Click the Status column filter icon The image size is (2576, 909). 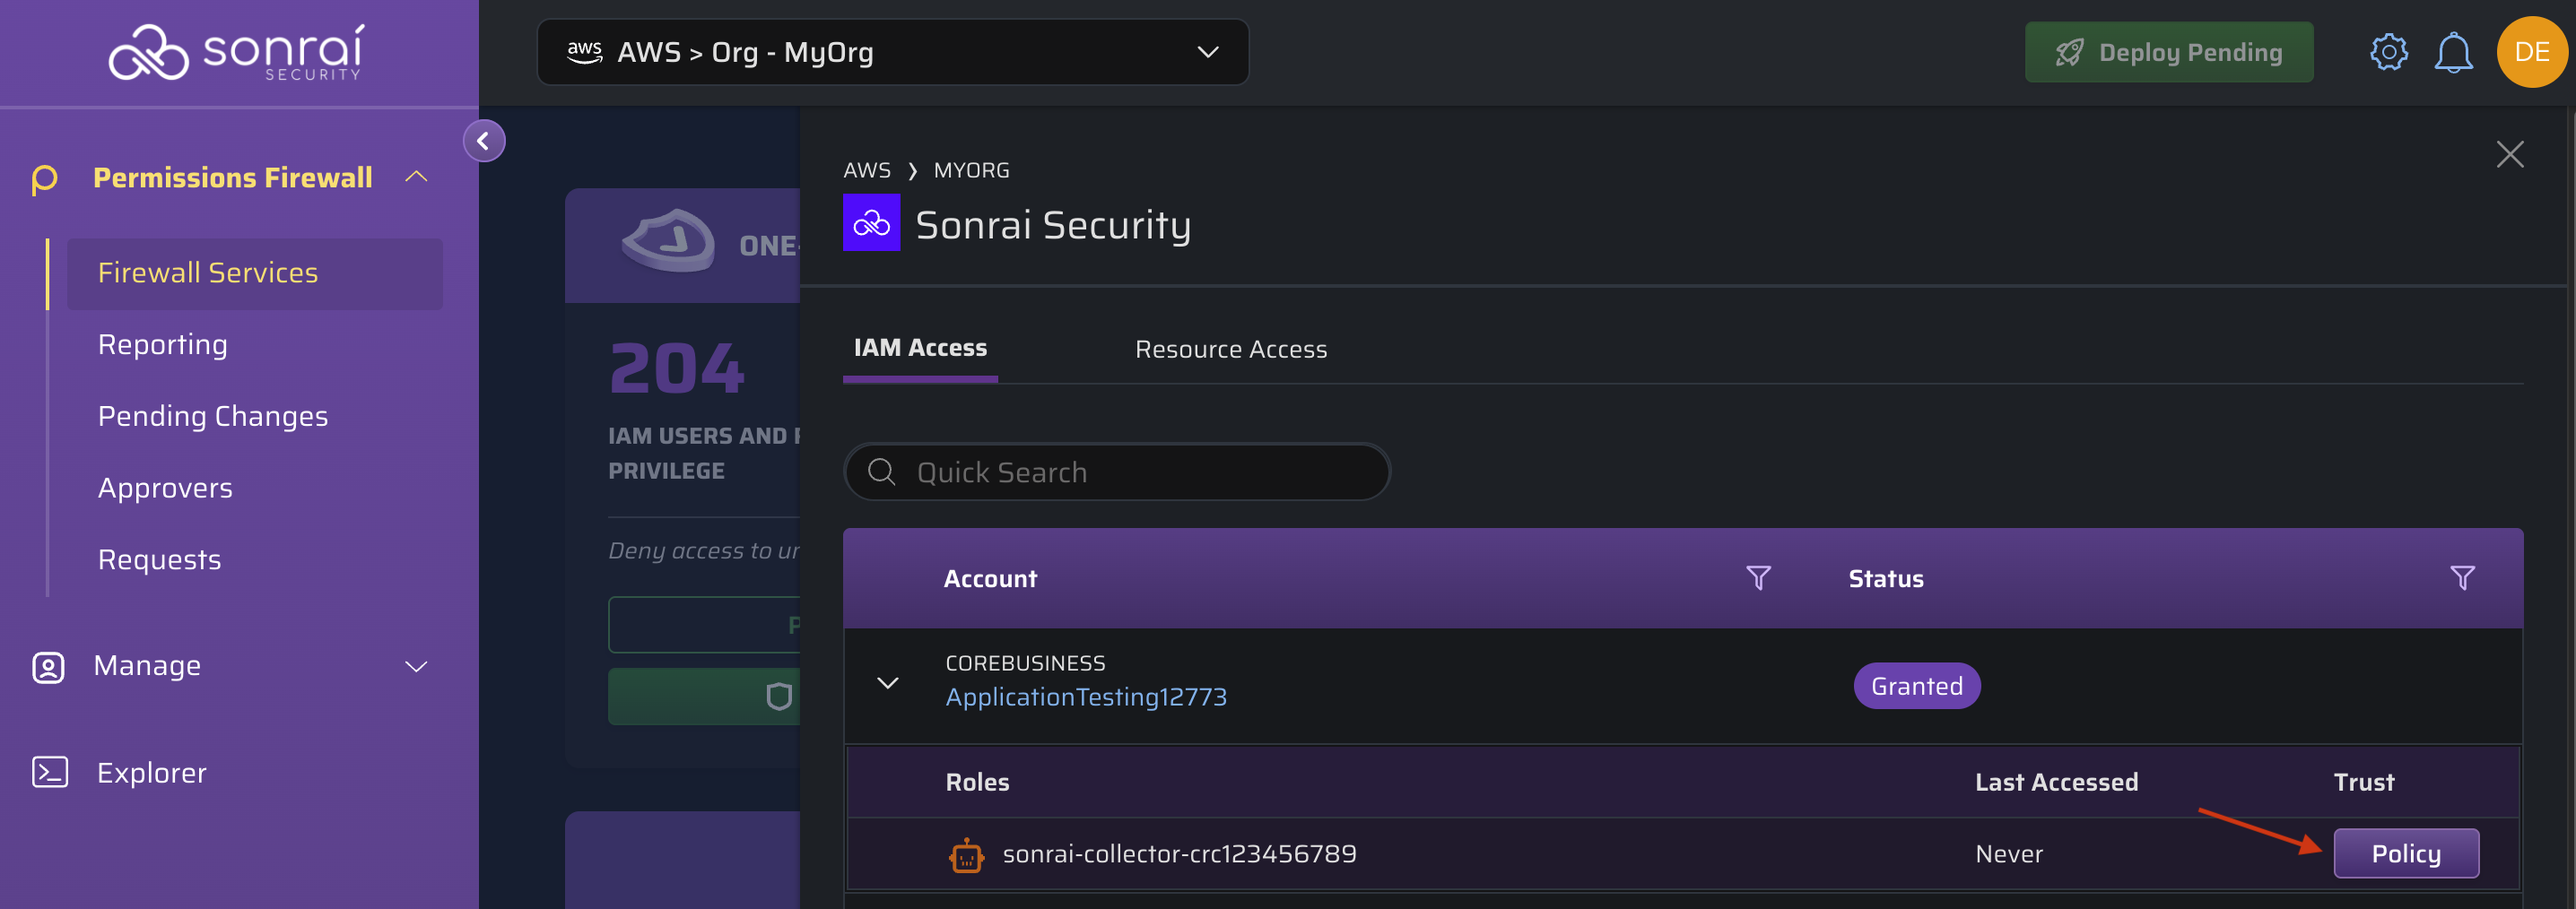tap(2462, 578)
